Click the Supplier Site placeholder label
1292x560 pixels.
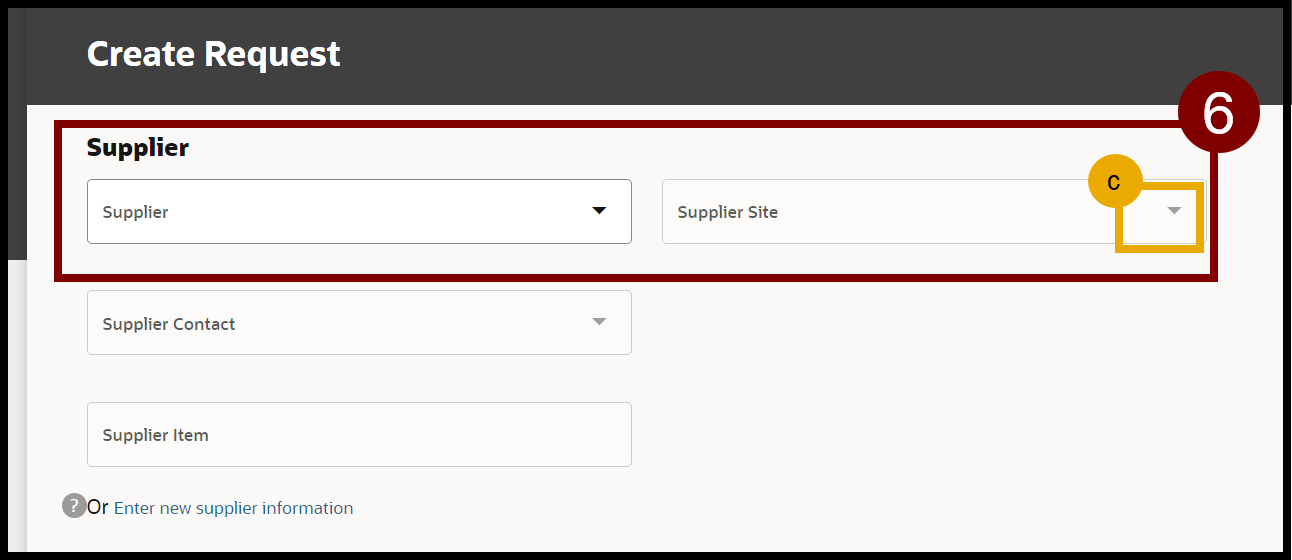tap(727, 212)
